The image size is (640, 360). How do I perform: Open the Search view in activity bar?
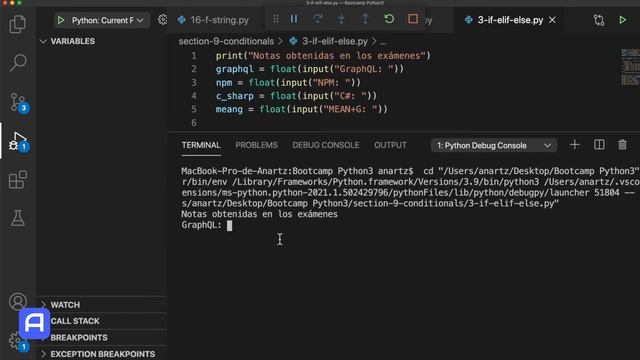pos(18,62)
